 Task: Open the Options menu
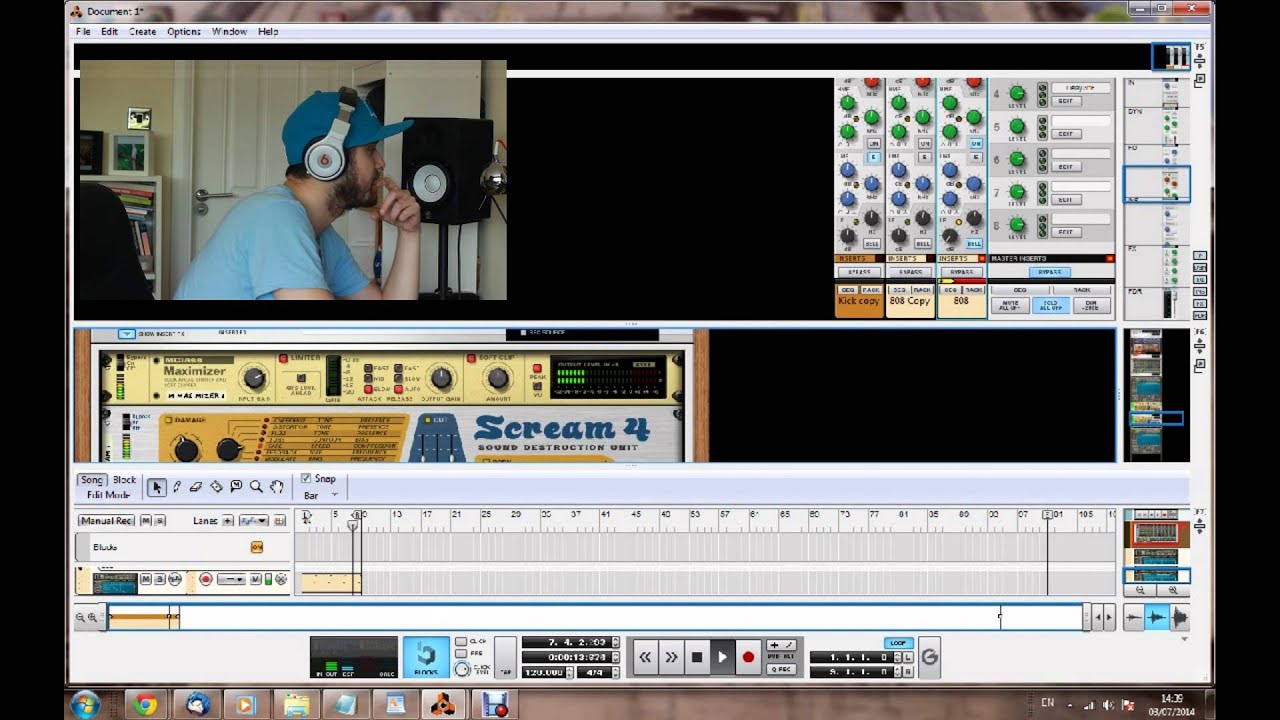[184, 31]
